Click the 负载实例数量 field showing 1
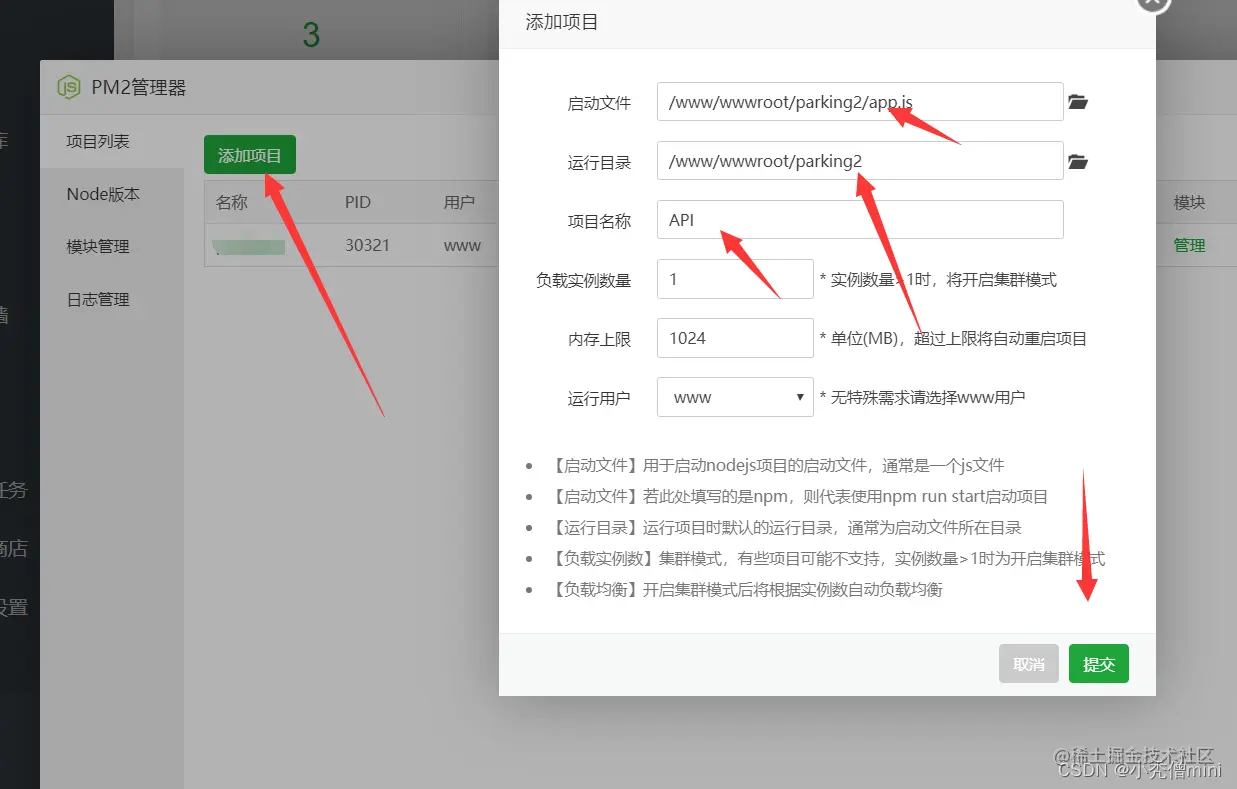 pyautogui.click(x=735, y=279)
